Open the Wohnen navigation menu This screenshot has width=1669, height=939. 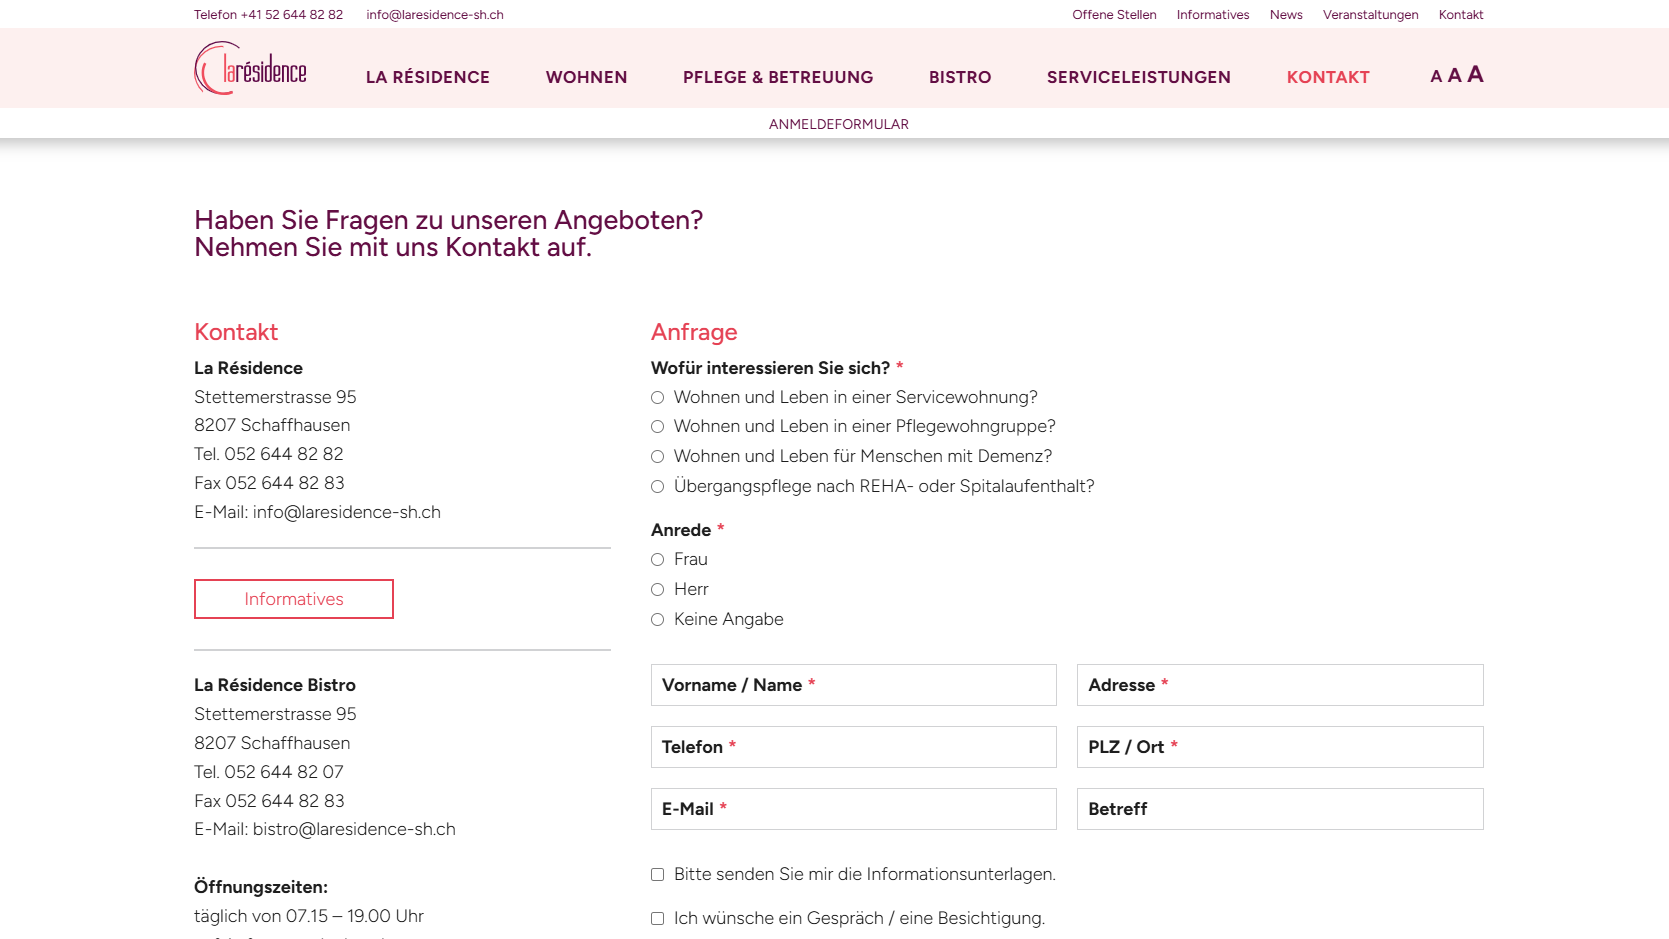tap(586, 77)
